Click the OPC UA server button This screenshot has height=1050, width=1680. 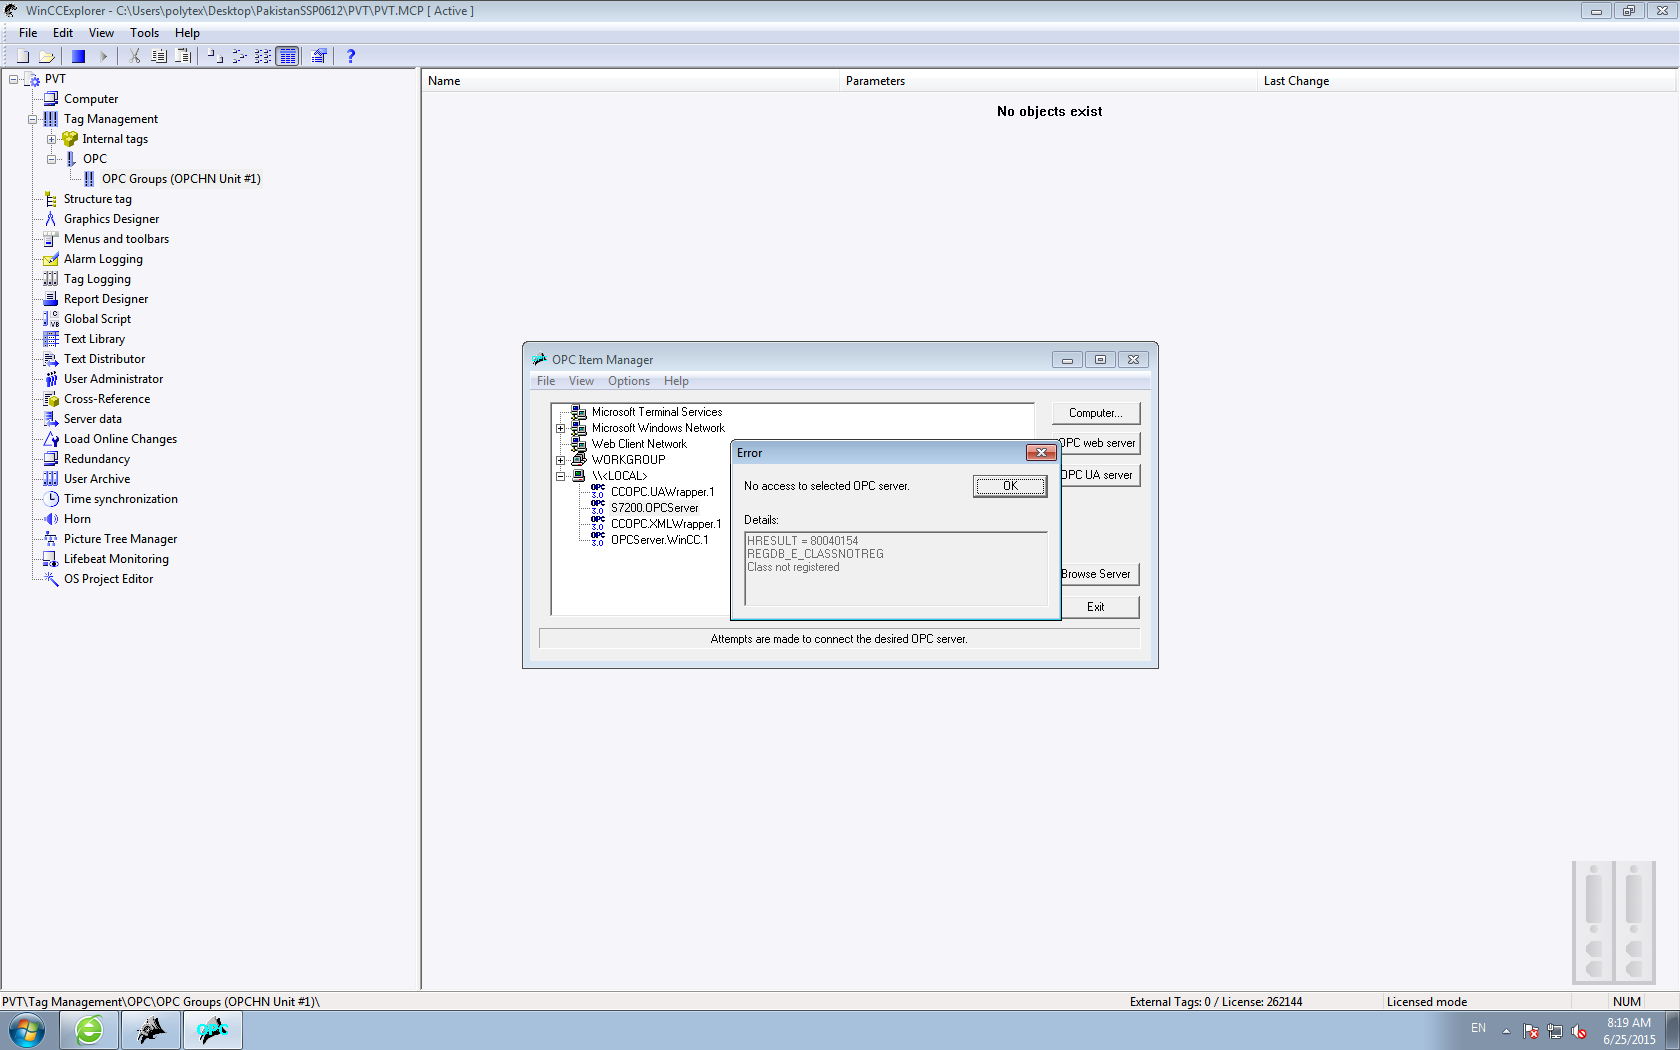point(1100,475)
